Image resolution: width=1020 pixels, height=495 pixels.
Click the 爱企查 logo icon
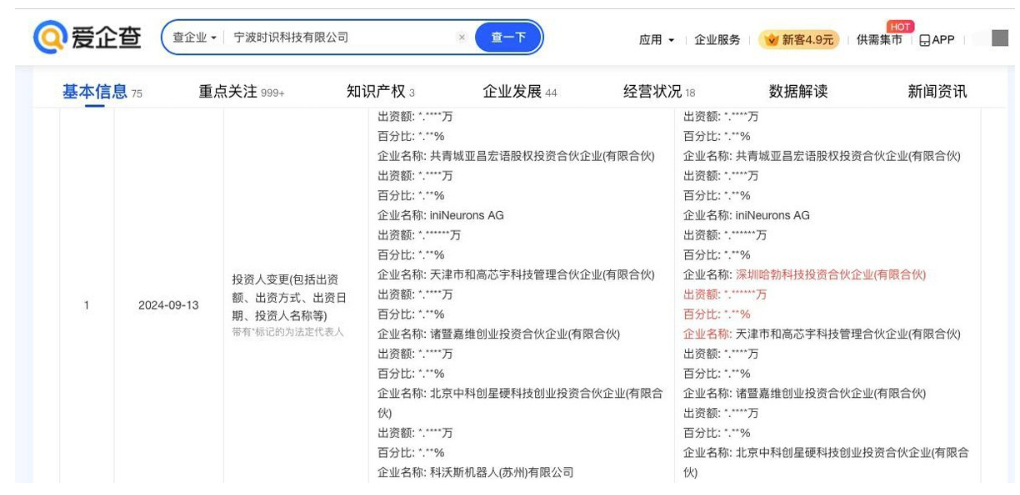[x=50, y=37]
